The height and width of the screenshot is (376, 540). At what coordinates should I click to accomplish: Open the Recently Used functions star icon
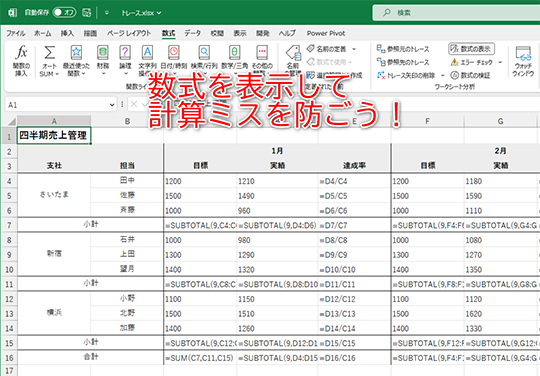click(76, 53)
